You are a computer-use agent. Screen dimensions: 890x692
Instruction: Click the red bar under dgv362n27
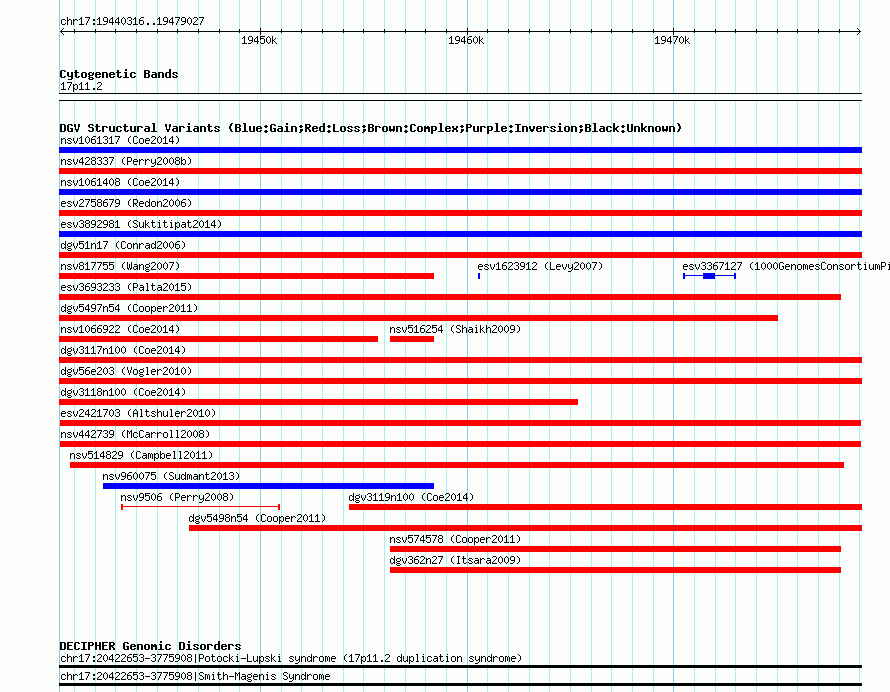[615, 570]
